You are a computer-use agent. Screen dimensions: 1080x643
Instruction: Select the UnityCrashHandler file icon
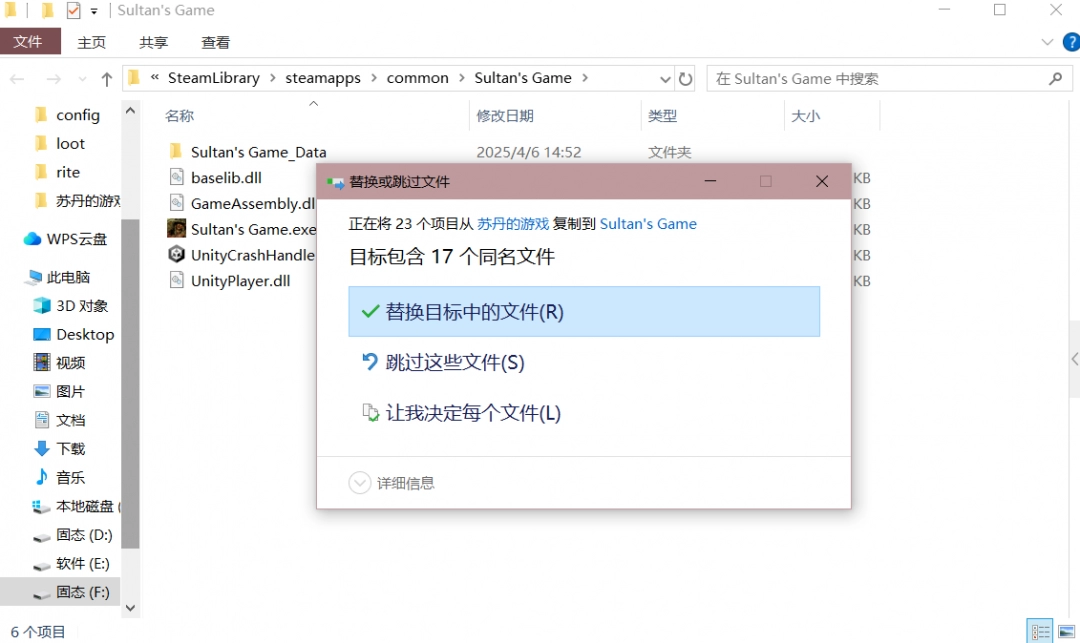point(176,255)
